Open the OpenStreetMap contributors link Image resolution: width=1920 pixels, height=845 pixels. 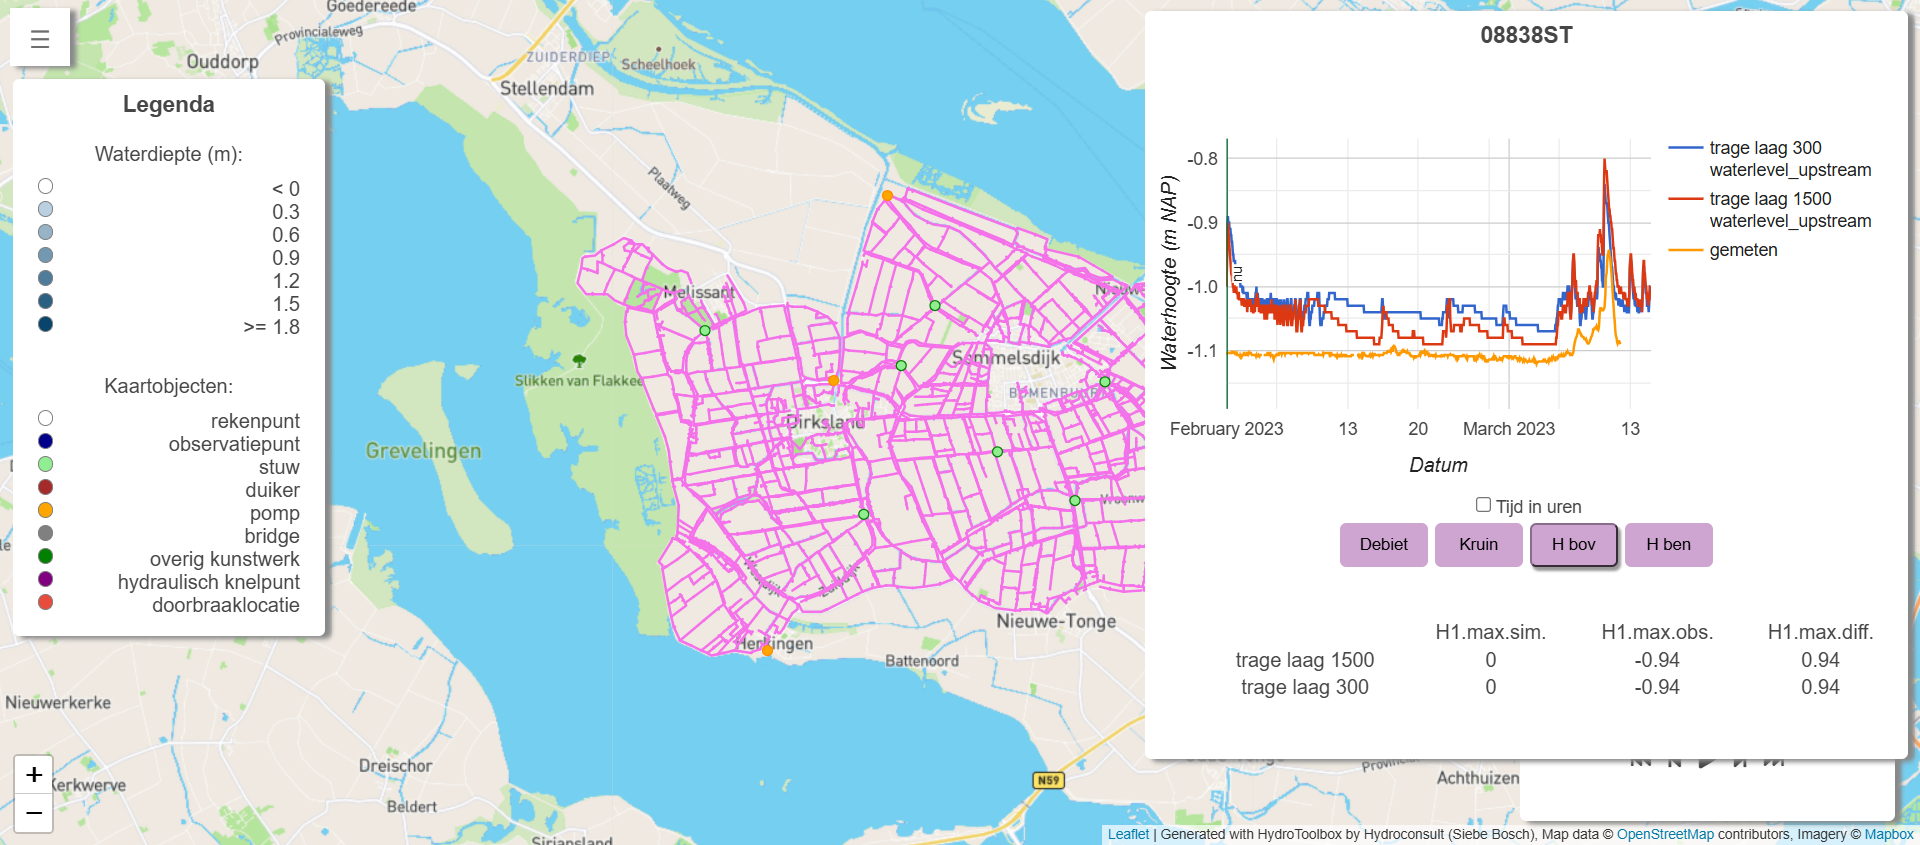pyautogui.click(x=1665, y=834)
